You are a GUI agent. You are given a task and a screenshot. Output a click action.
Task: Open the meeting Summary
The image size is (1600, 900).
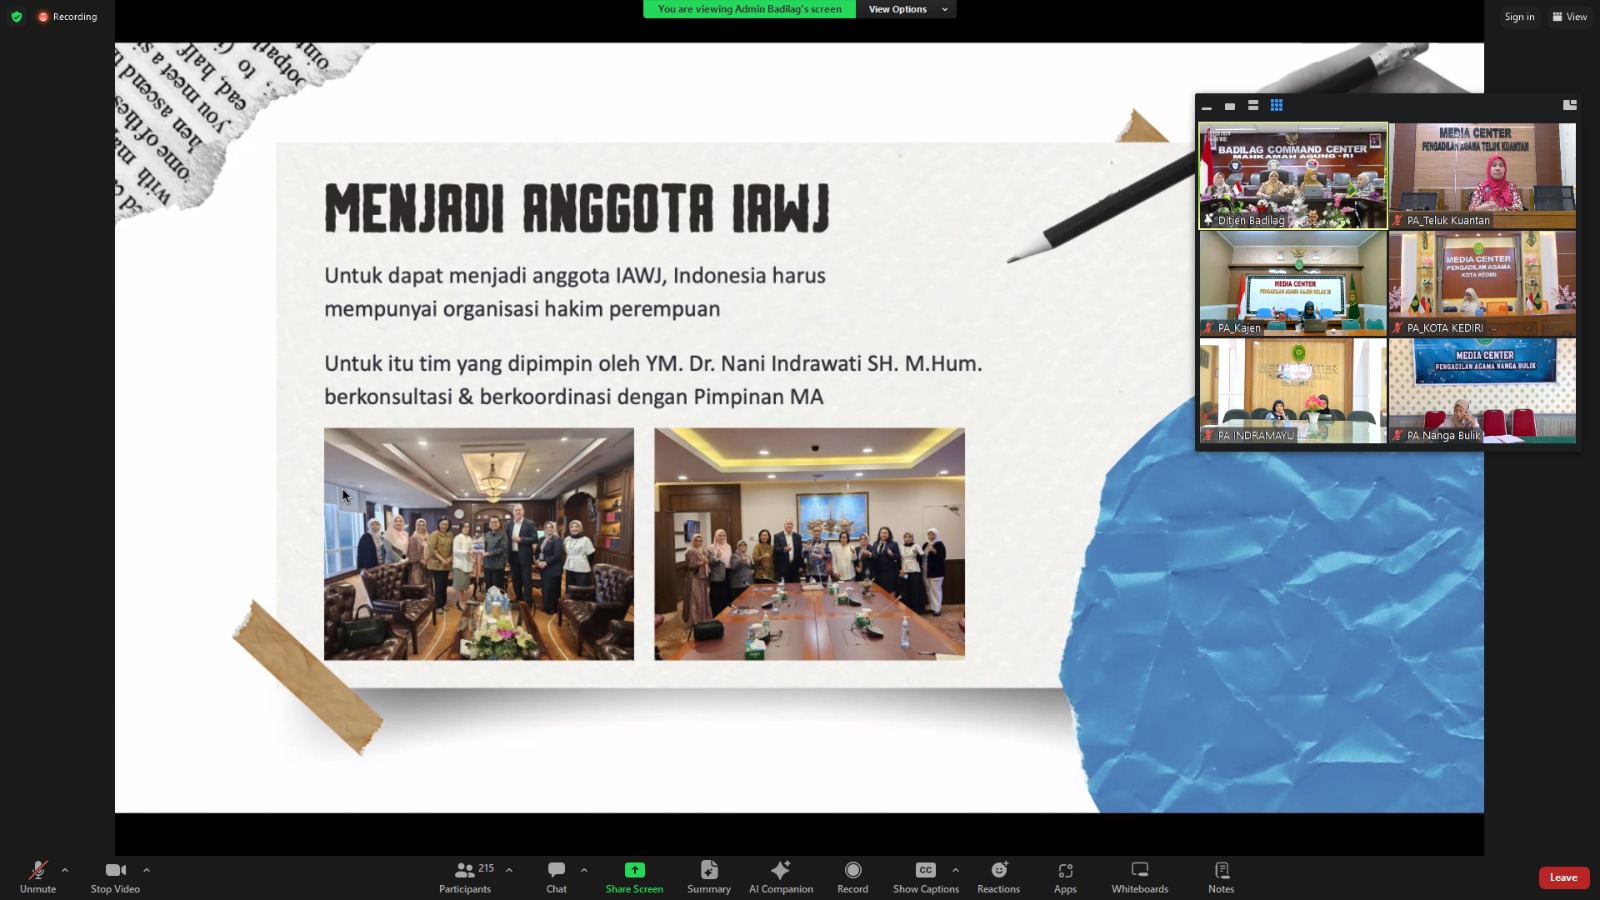coord(709,877)
